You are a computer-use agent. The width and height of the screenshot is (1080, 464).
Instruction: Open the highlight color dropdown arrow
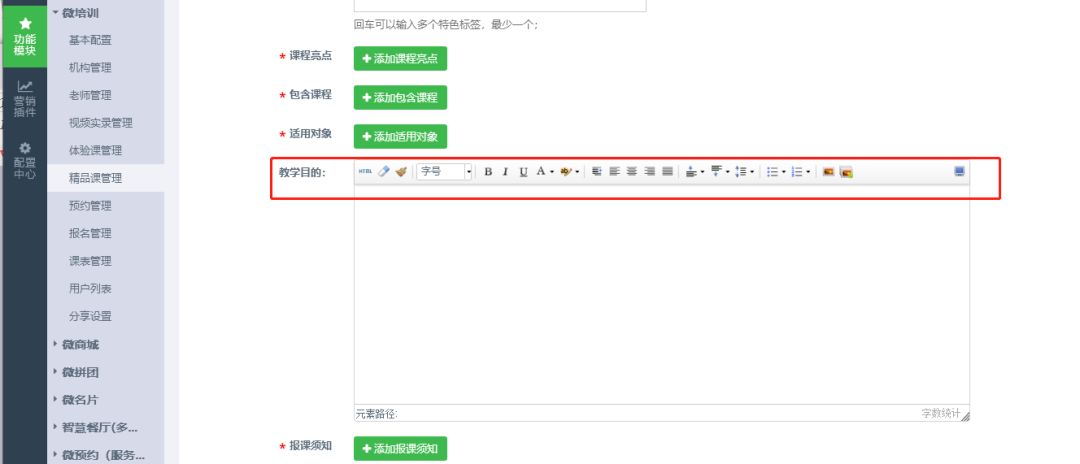(577, 172)
